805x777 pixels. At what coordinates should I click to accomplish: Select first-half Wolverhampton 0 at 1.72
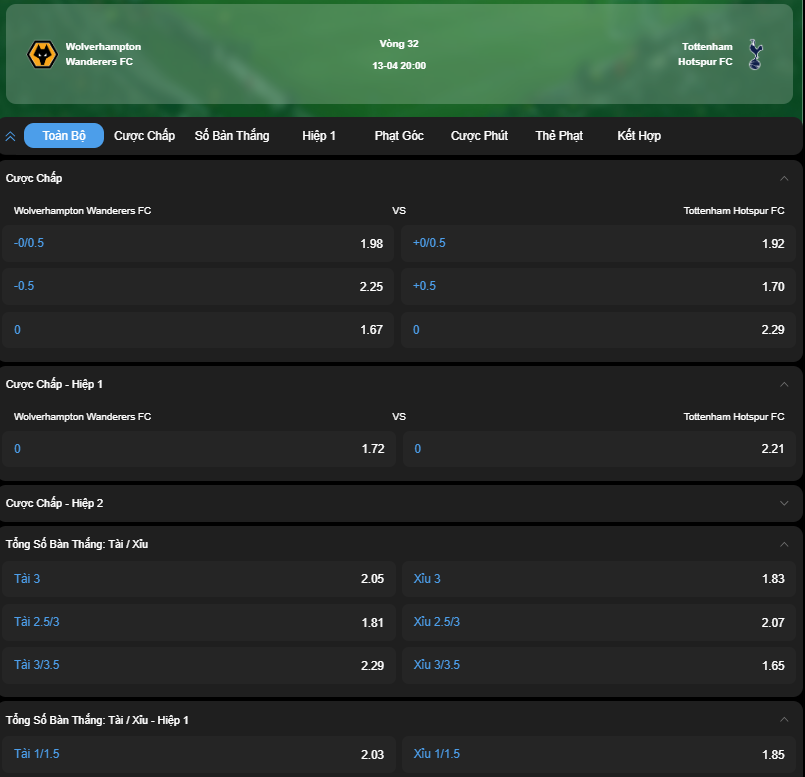pos(199,449)
